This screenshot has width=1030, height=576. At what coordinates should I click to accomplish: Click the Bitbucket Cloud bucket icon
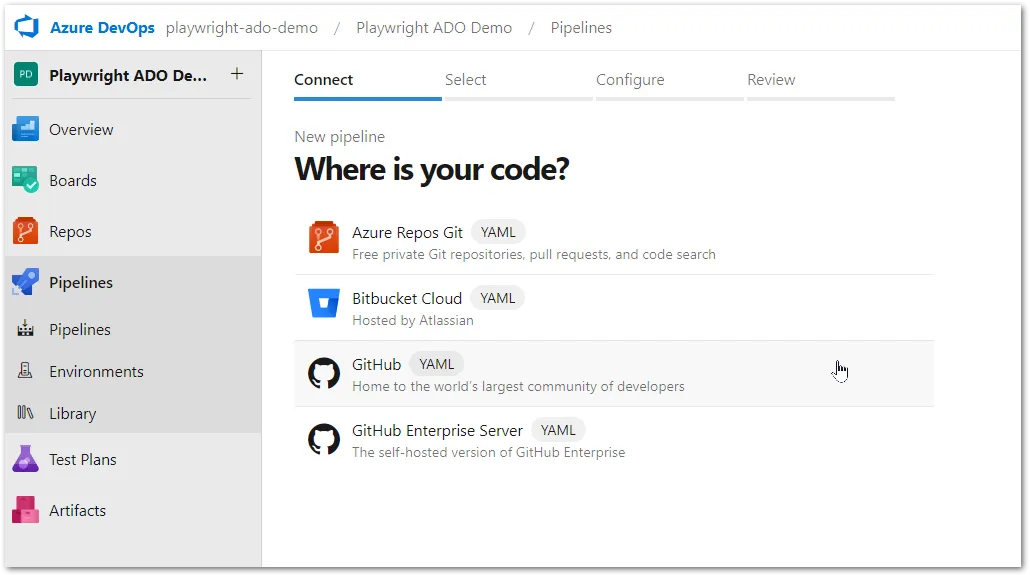(x=324, y=303)
